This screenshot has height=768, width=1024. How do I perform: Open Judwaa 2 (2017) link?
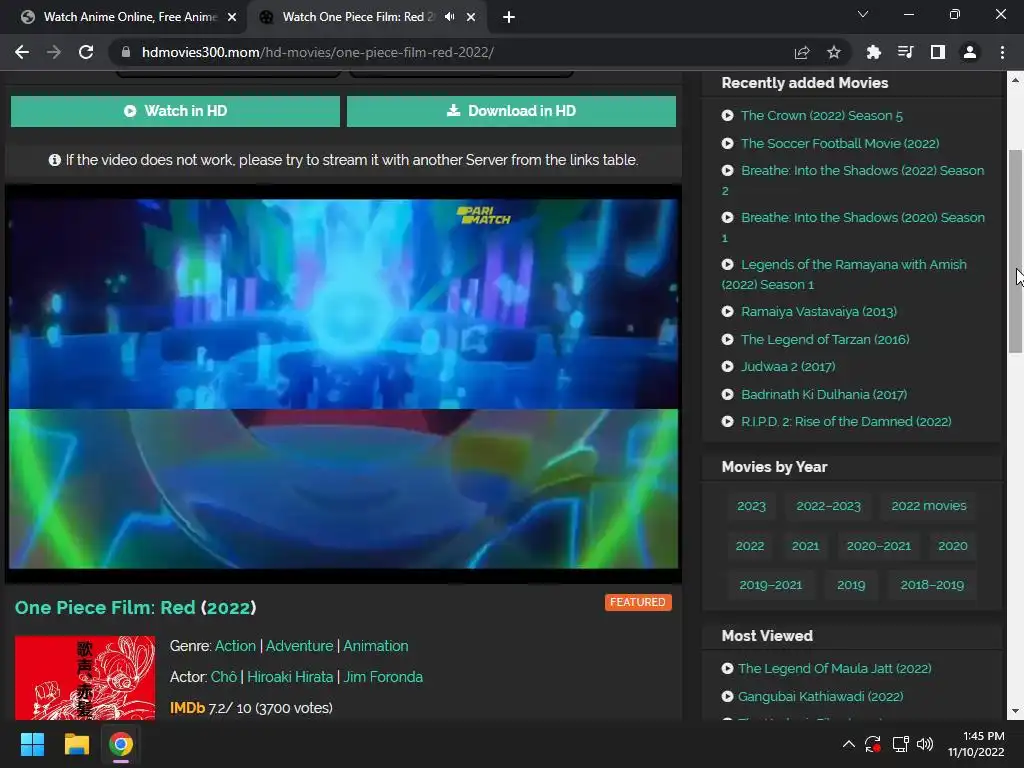pos(788,366)
